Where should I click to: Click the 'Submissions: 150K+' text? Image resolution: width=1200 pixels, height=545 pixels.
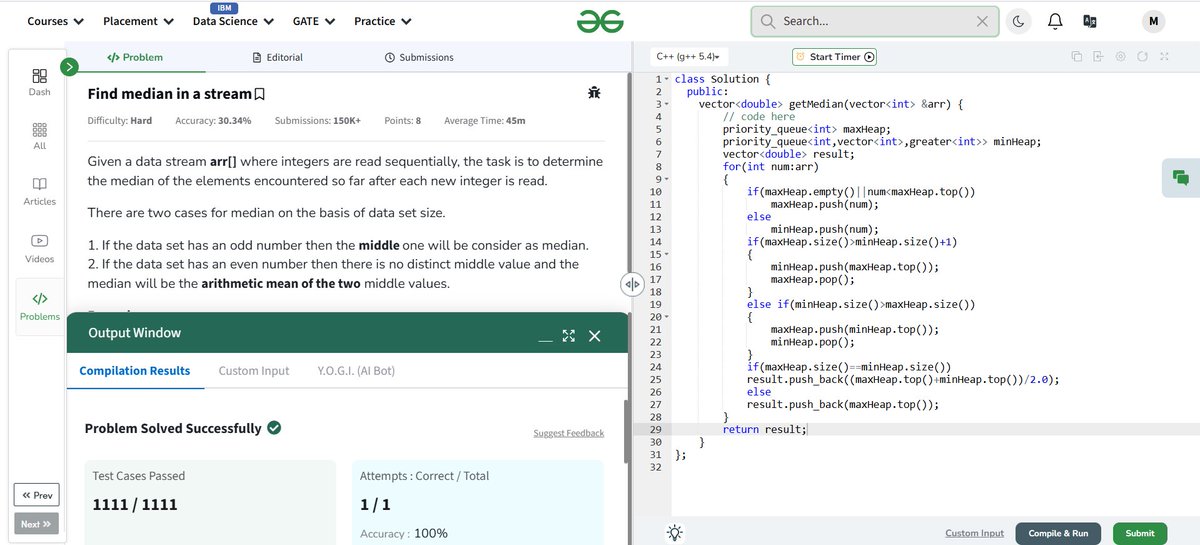317,121
